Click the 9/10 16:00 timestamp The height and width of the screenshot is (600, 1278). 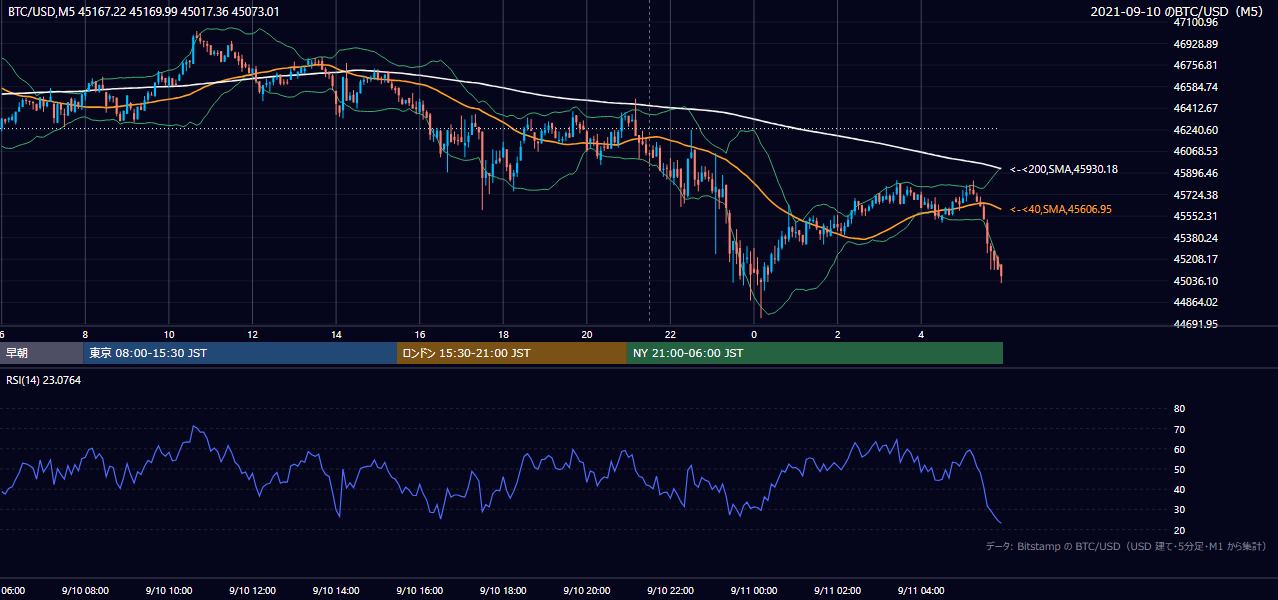tap(419, 591)
